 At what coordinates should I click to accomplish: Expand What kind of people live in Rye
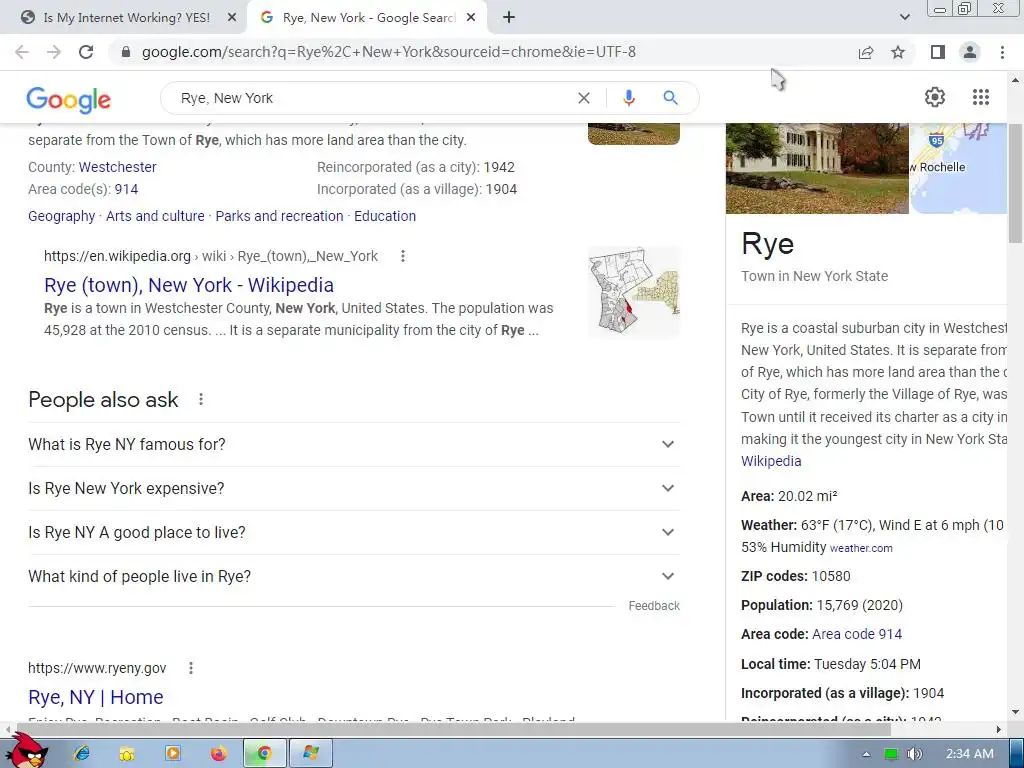click(x=353, y=577)
